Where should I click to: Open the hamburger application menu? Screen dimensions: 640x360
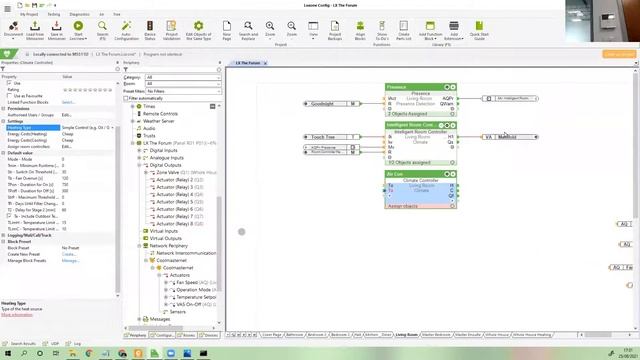(7, 9)
